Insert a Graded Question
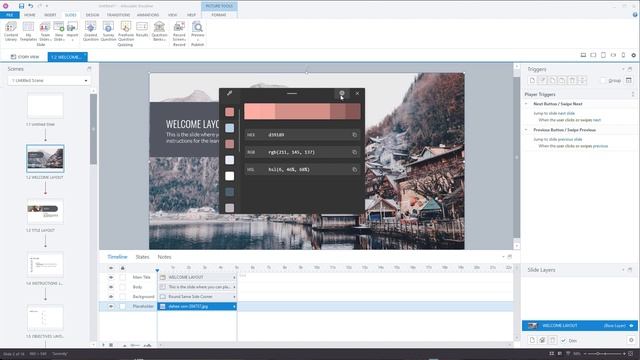This screenshot has height=360, width=640. pyautogui.click(x=91, y=31)
